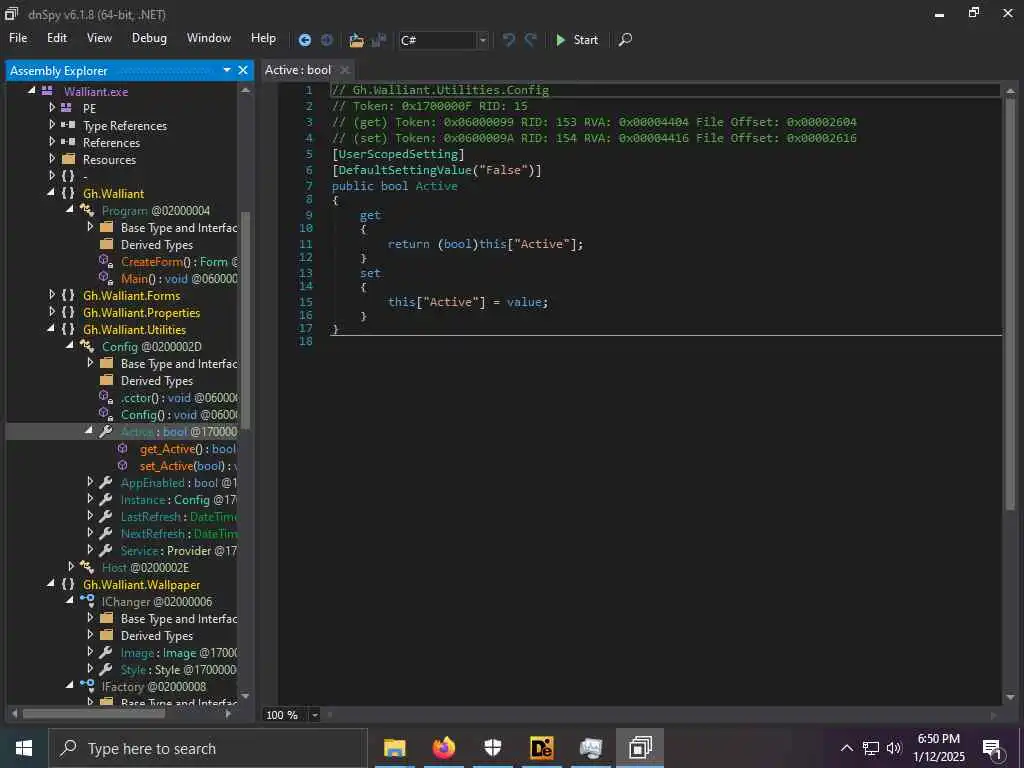Click the Assembly Explorer horizontal scrollbar
The height and width of the screenshot is (768, 1024).
(x=94, y=713)
